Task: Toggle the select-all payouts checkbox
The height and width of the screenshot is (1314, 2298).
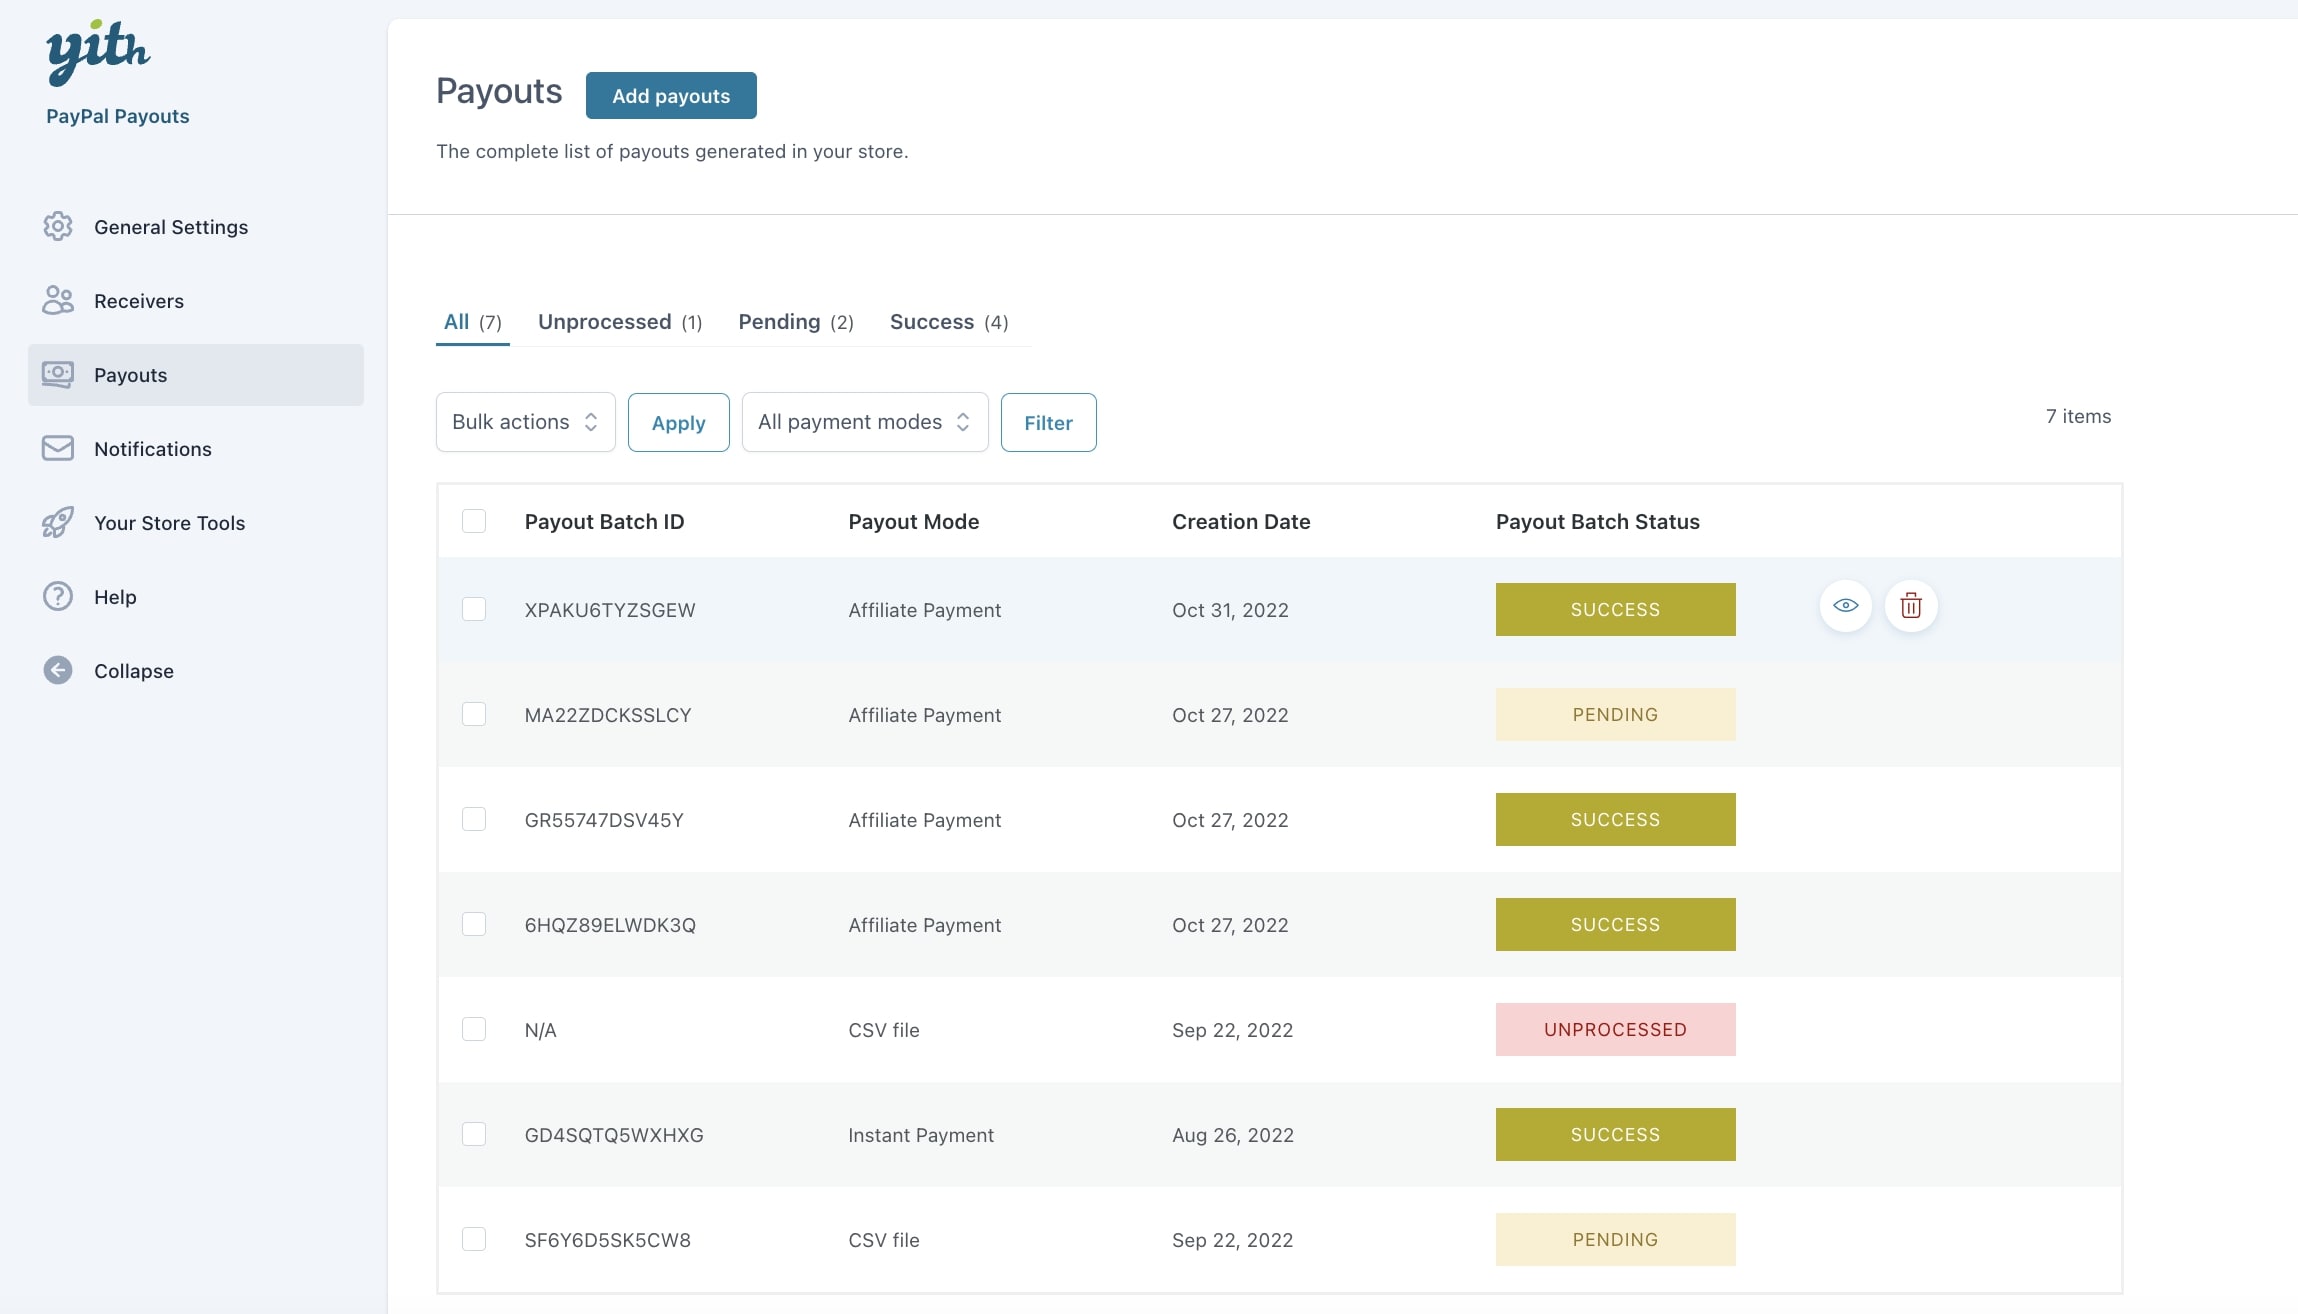Action: [x=474, y=521]
